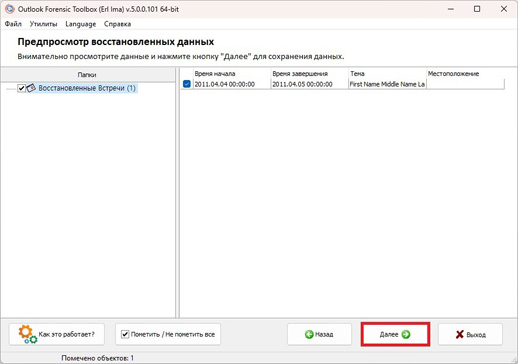
Task: Proceed with the Далее button
Action: point(395,334)
